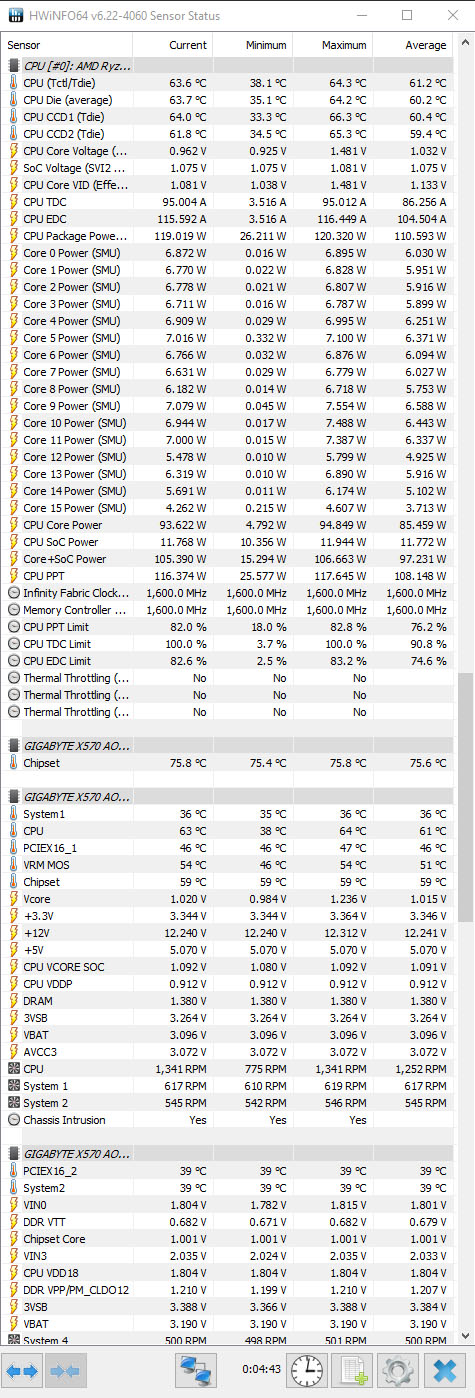
Task: Close sensor window with blue X icon
Action: tap(445, 1369)
